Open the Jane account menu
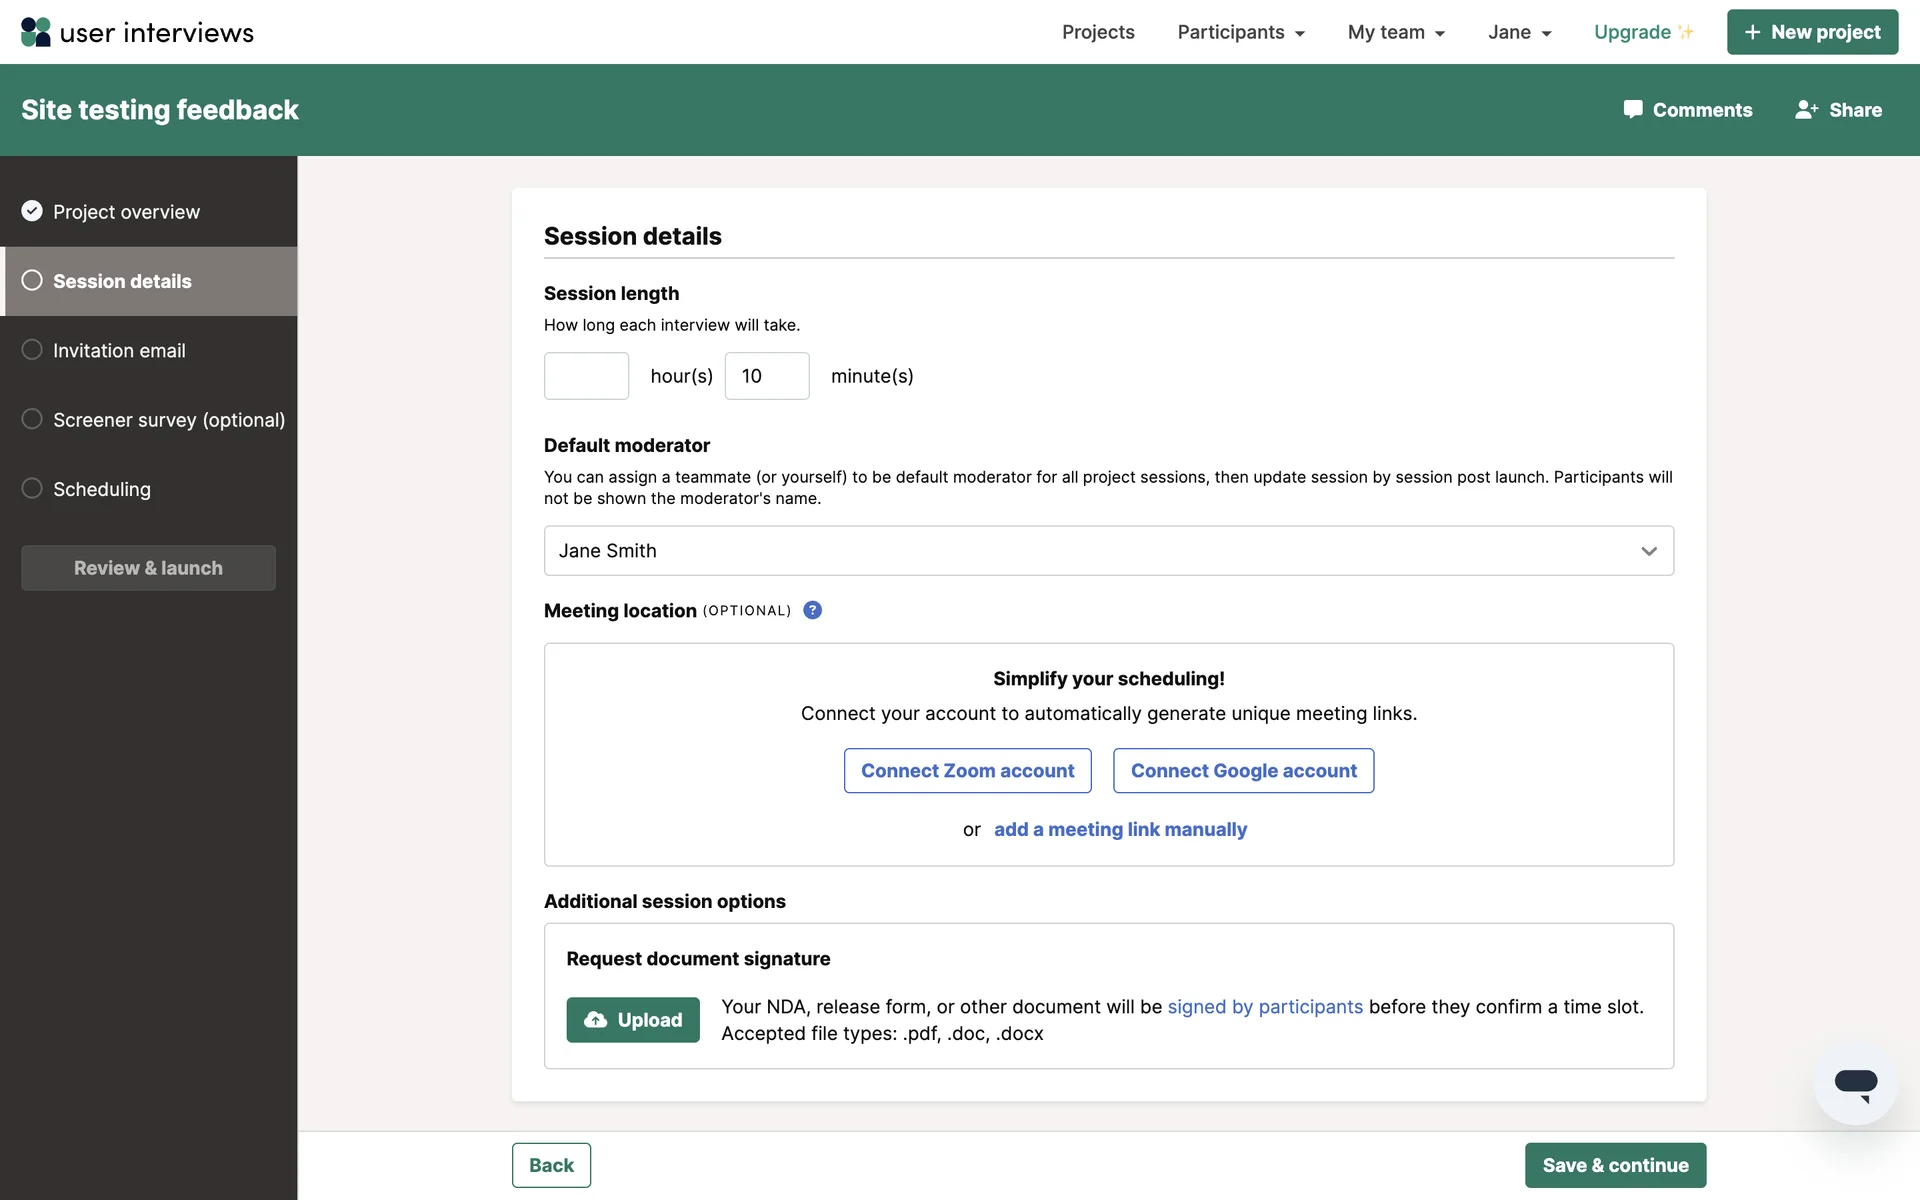 point(1518,32)
